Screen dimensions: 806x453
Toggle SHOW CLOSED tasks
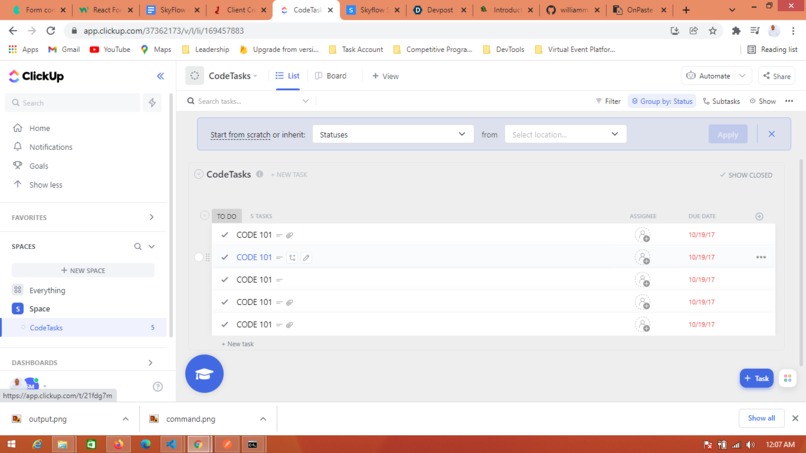[746, 175]
